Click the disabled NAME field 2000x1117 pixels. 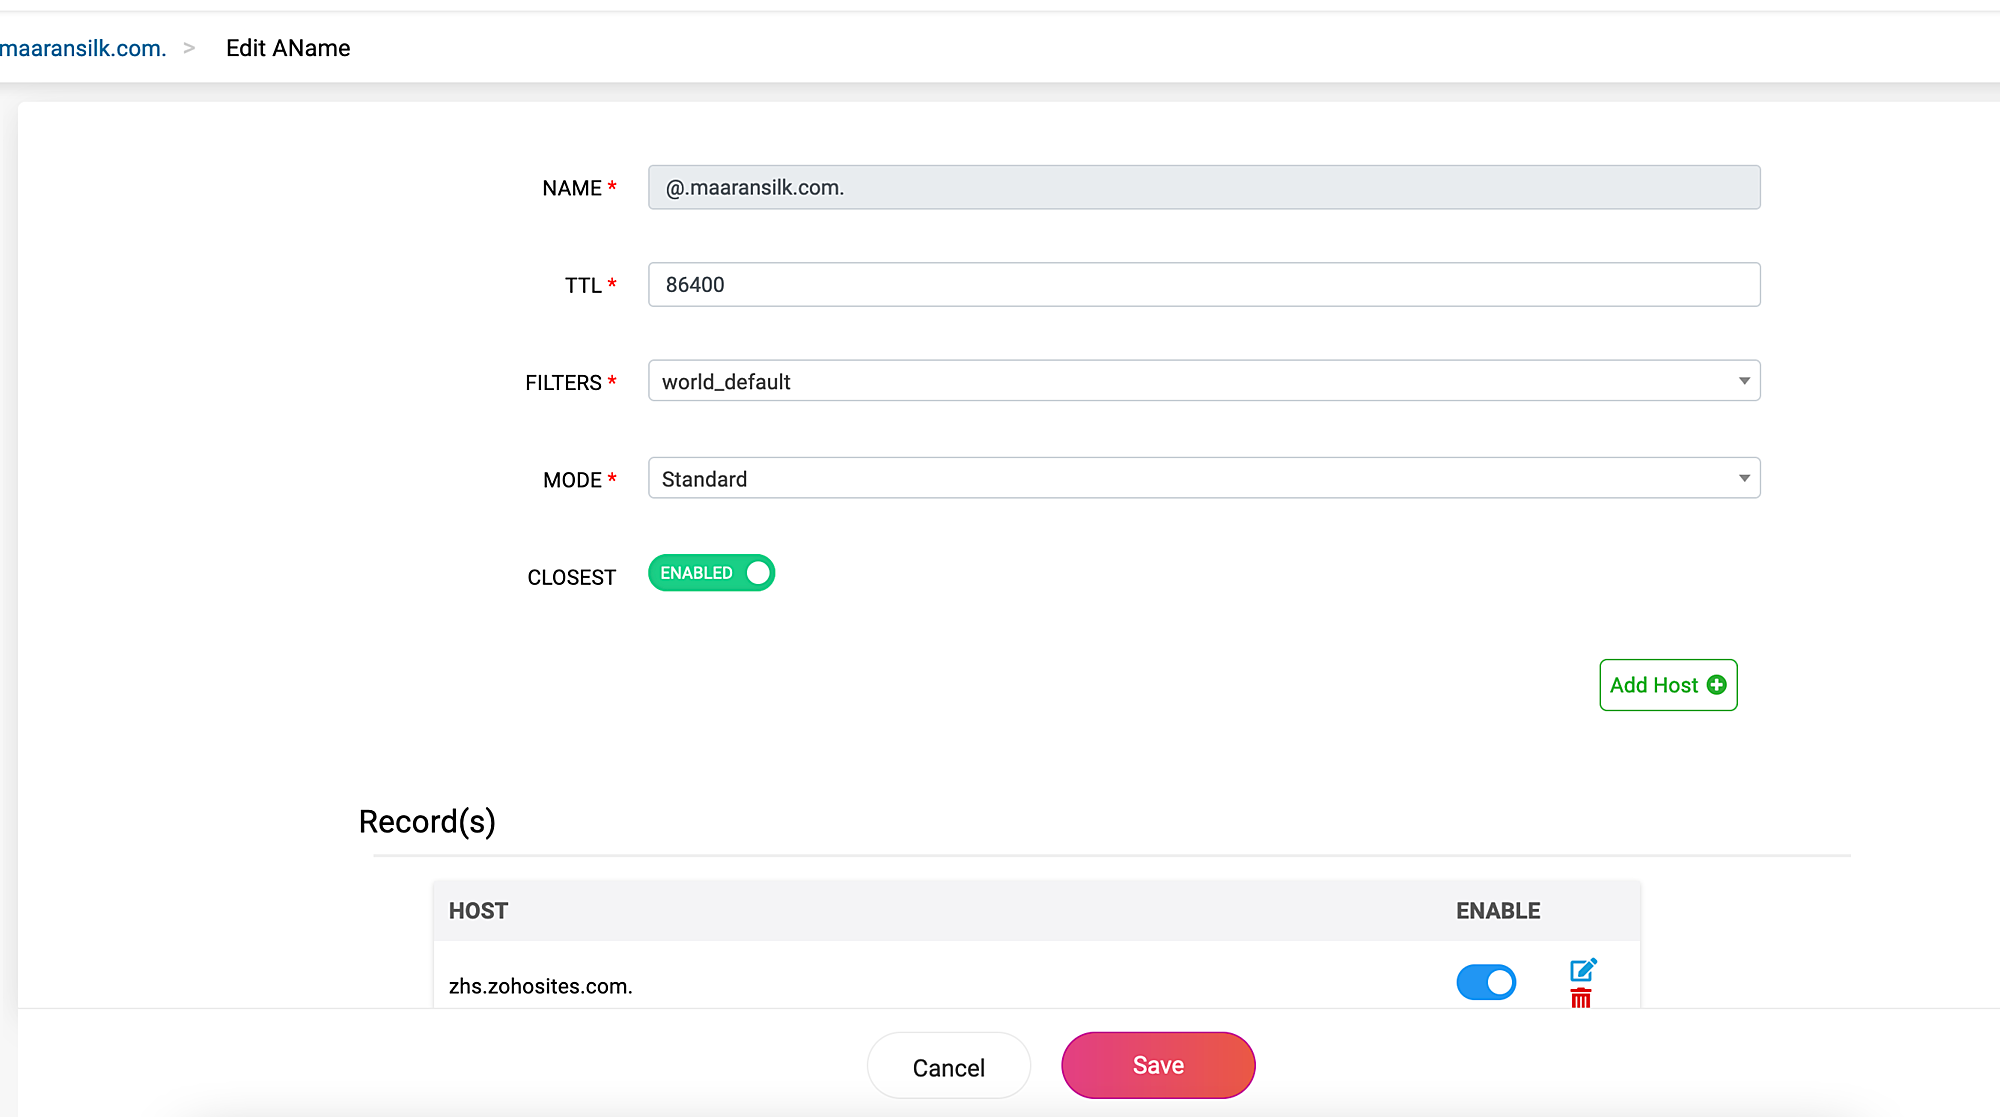click(1203, 187)
